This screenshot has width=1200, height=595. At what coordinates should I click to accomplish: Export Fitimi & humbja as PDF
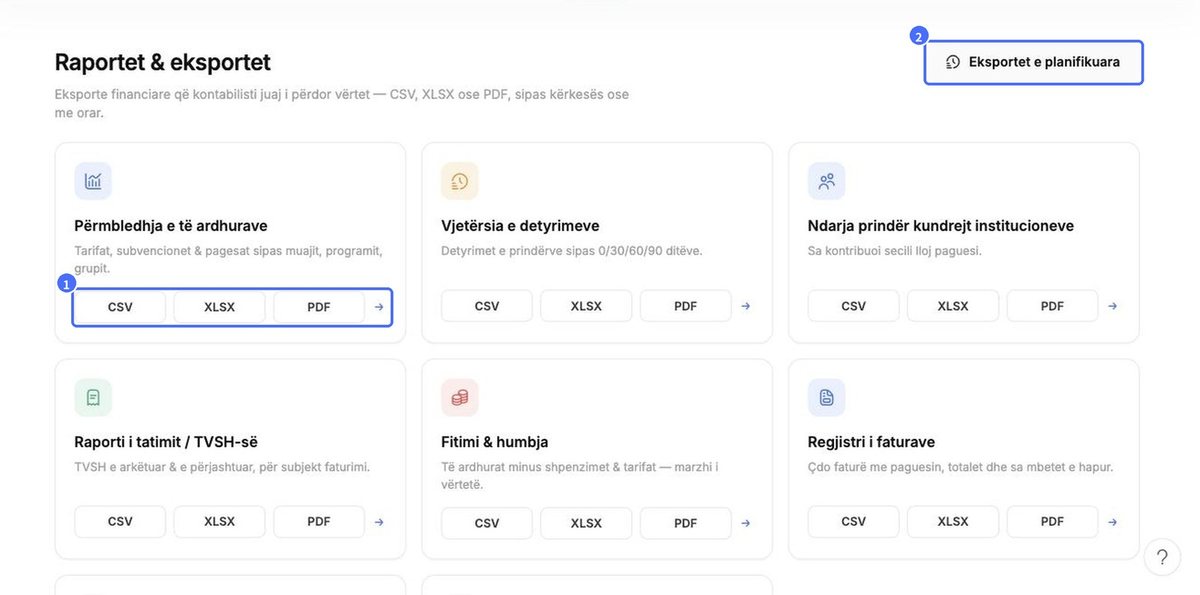(686, 523)
